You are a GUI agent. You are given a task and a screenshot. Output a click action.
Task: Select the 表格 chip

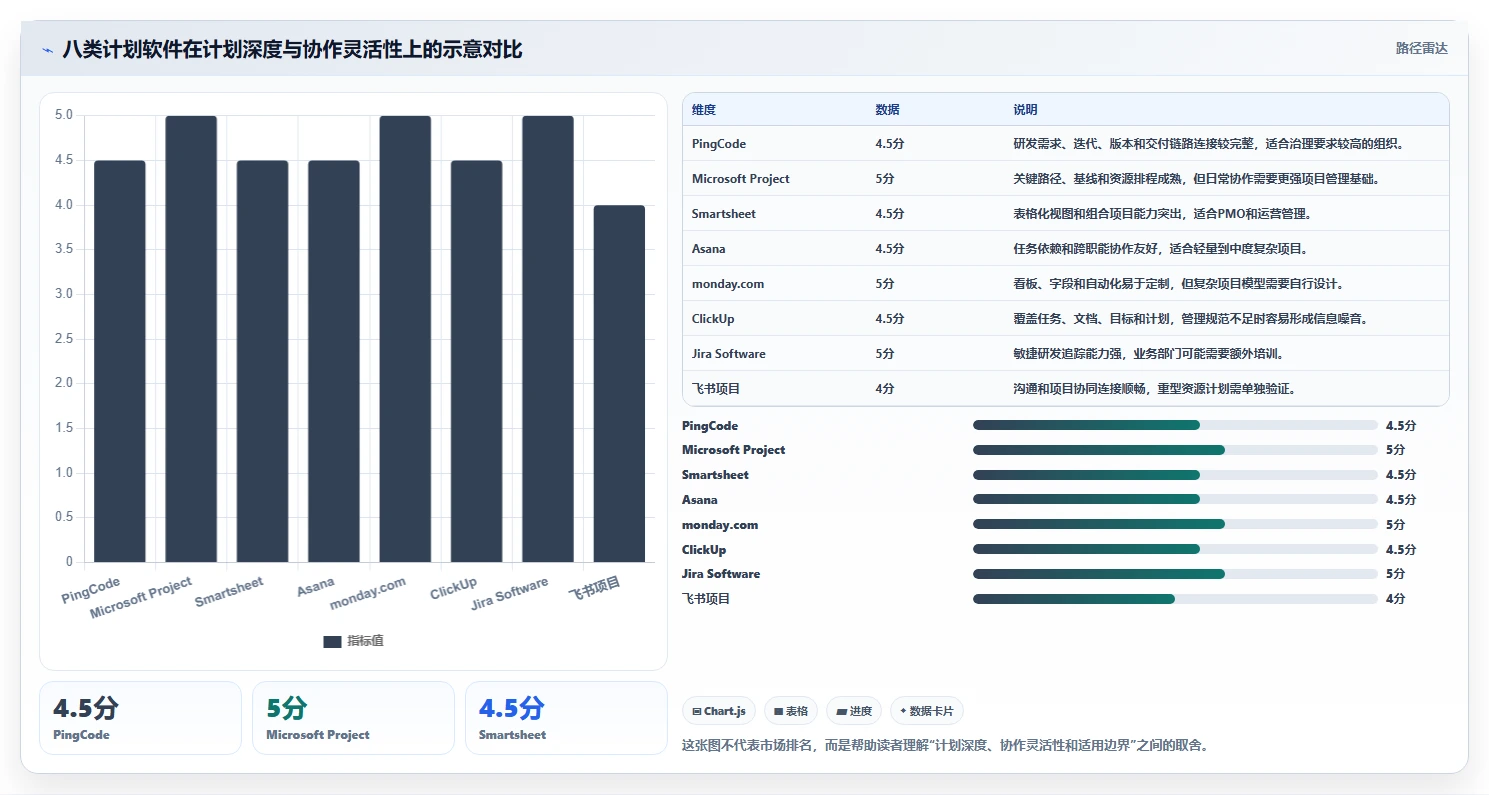click(x=791, y=711)
